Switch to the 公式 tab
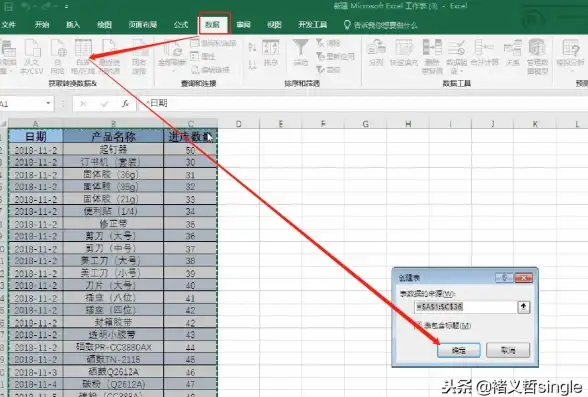588x397 pixels. point(181,25)
